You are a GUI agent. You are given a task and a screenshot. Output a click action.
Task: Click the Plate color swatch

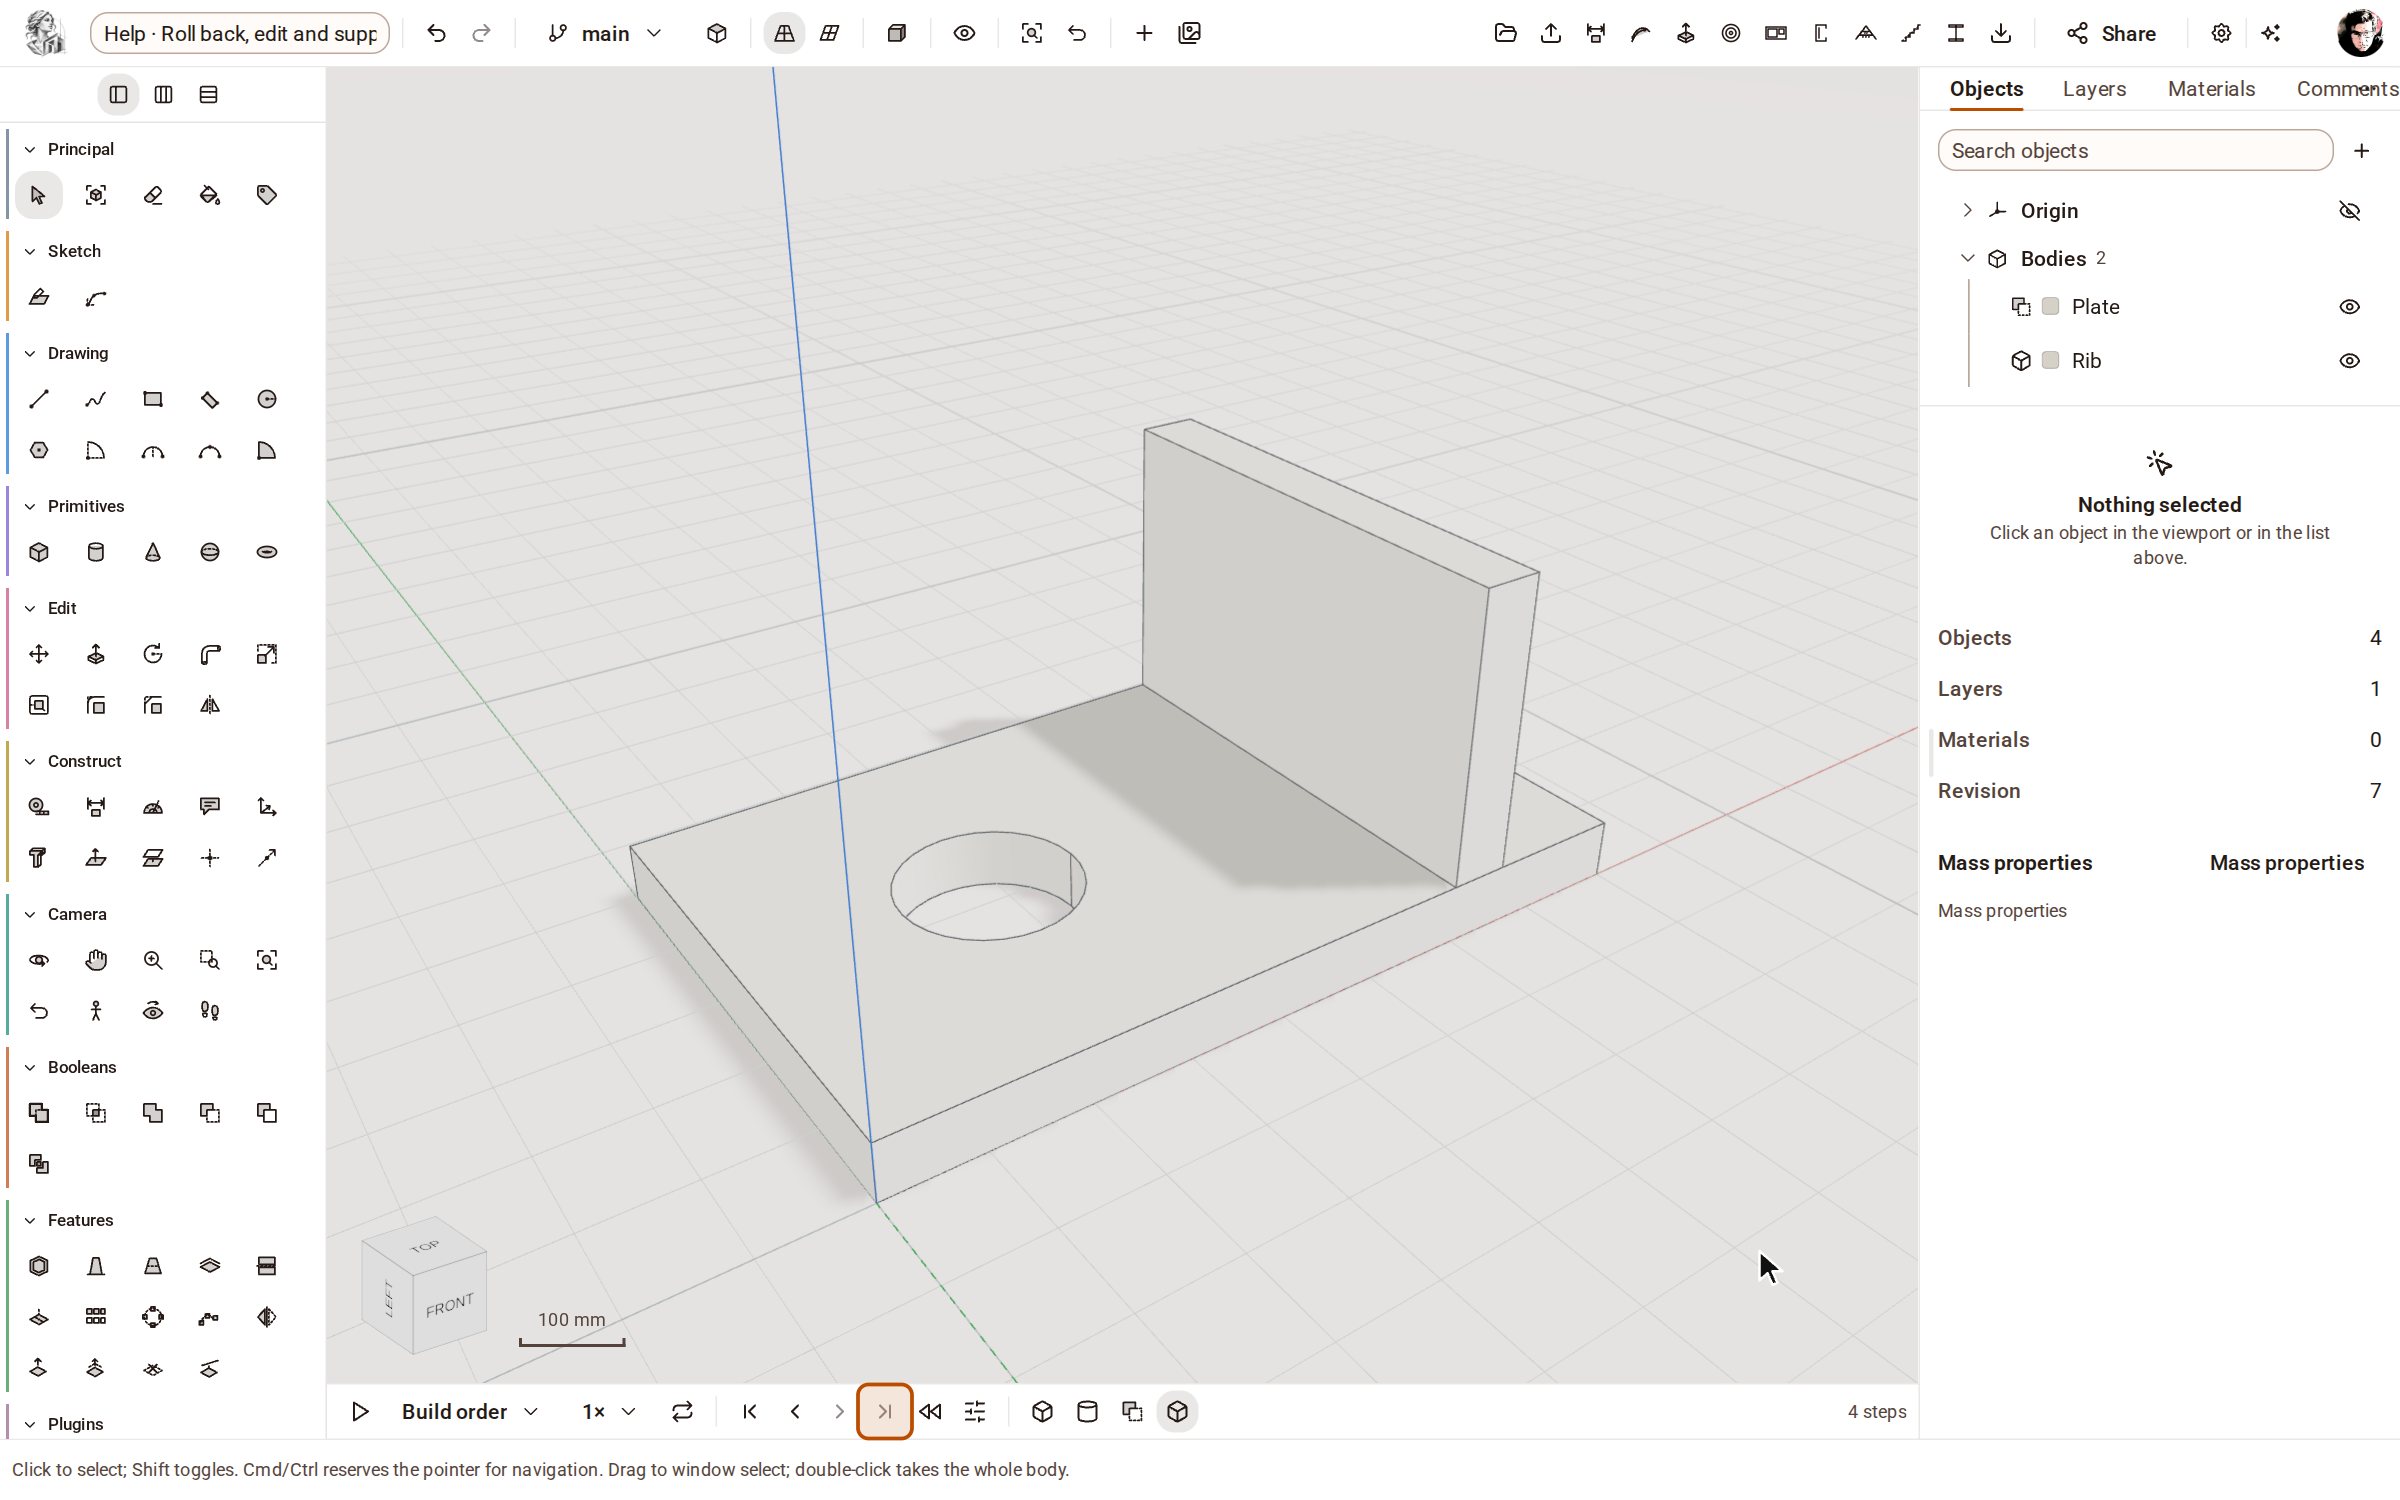tap(2051, 307)
